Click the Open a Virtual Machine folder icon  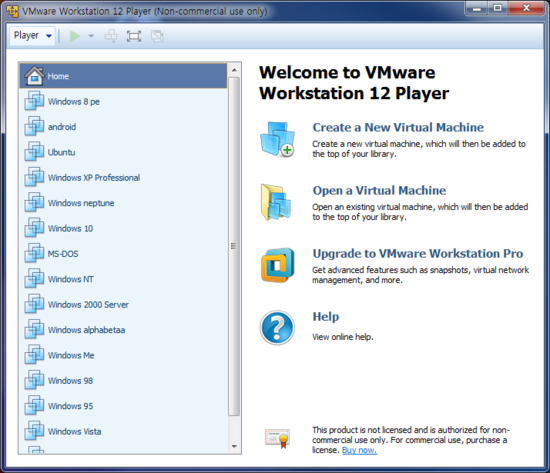point(276,202)
